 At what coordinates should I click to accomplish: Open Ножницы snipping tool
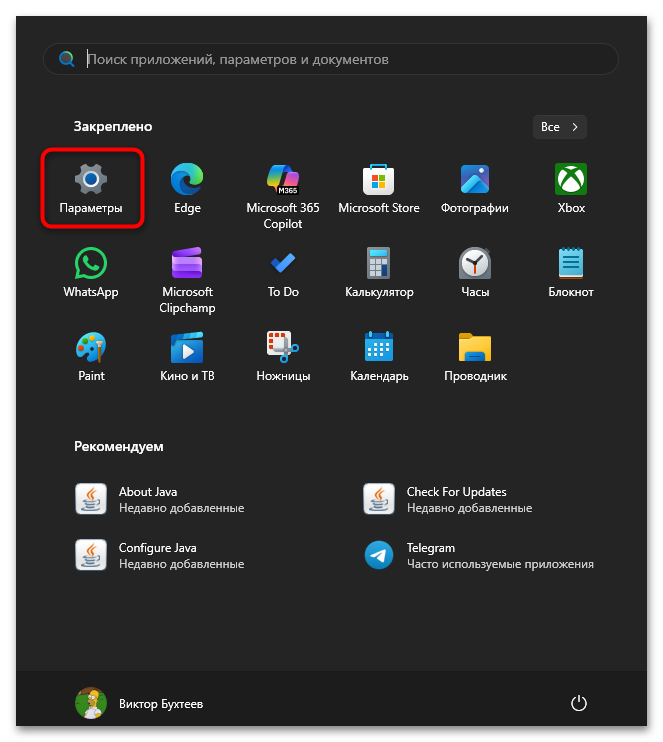283,357
